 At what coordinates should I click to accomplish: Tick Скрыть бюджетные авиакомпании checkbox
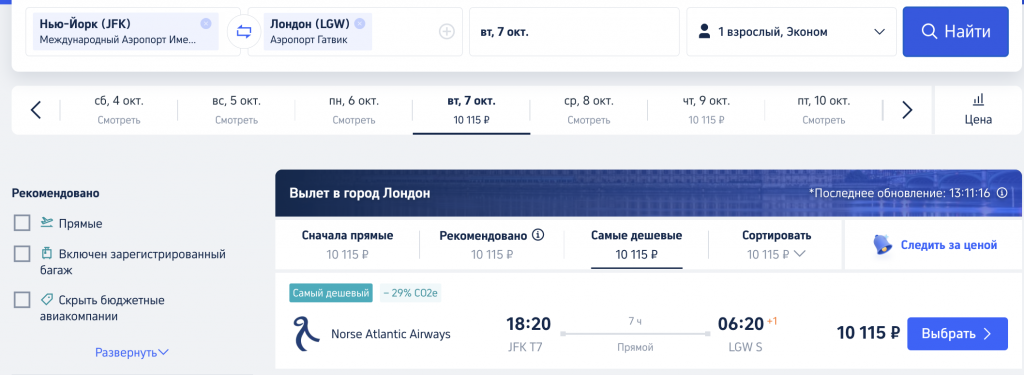tap(22, 300)
